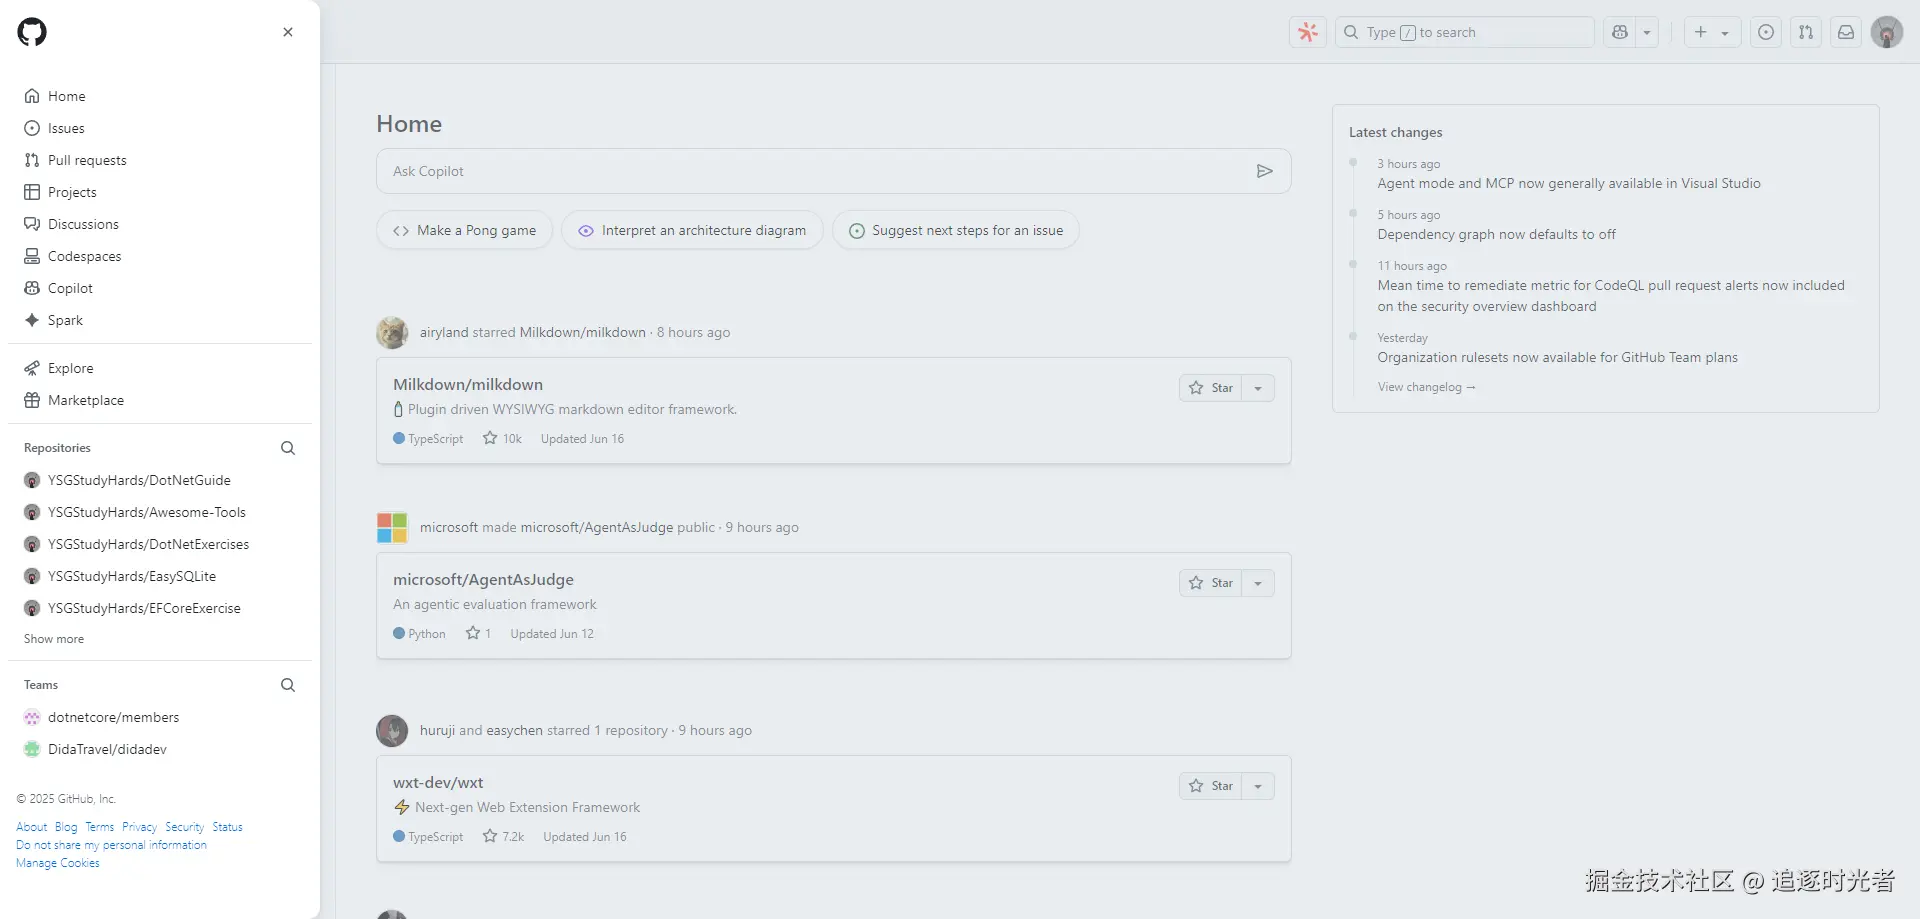Open Dependency graph now defaults to off entry

(1496, 234)
